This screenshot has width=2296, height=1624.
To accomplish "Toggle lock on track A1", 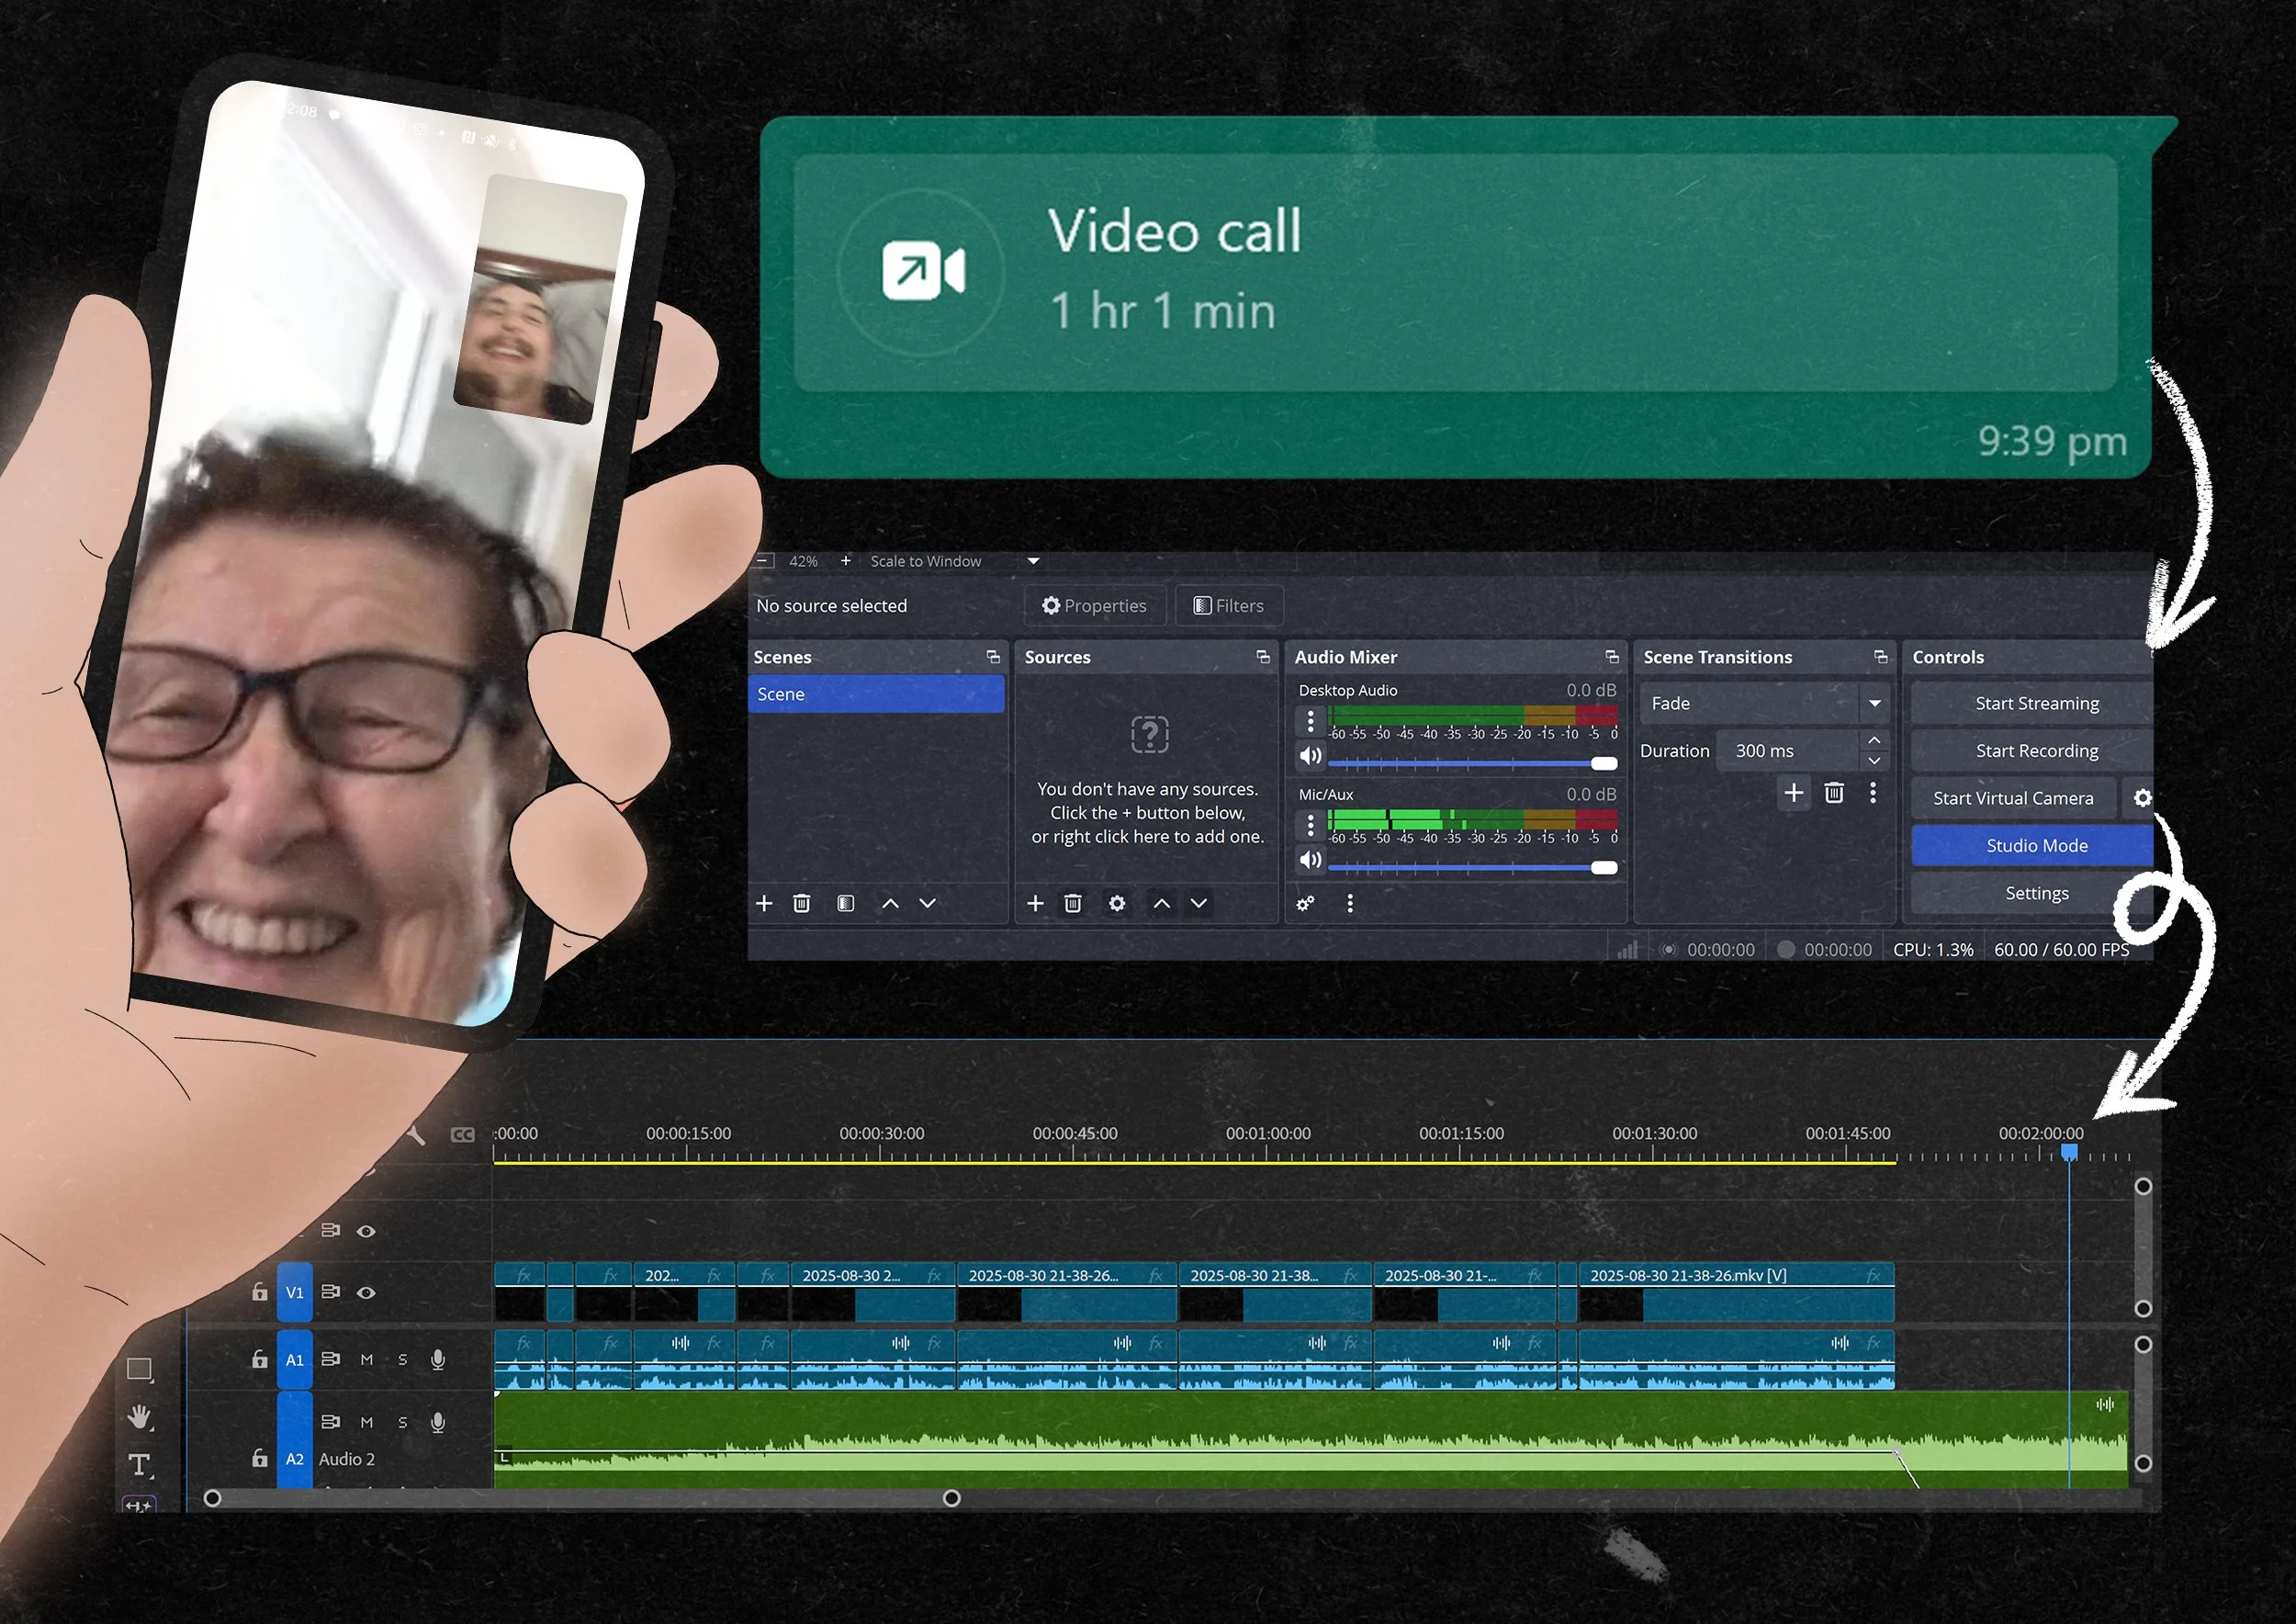I will tap(260, 1360).
